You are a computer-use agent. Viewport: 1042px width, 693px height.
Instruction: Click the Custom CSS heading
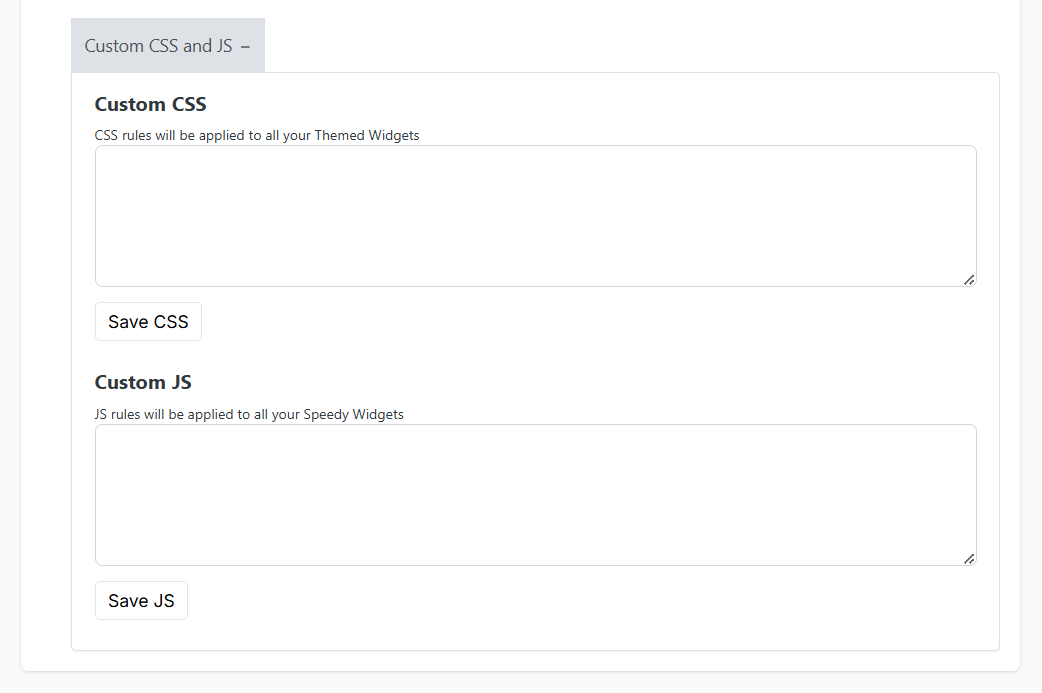150,105
